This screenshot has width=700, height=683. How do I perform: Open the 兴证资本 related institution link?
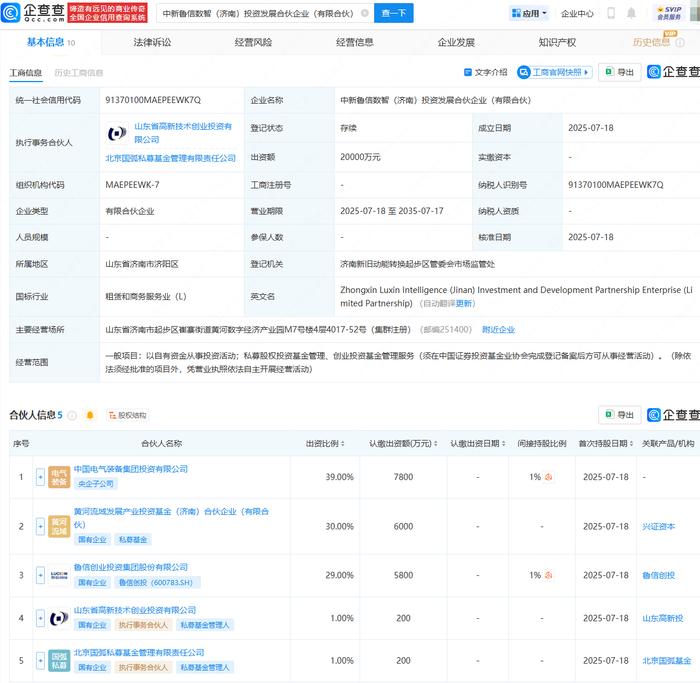[x=658, y=527]
